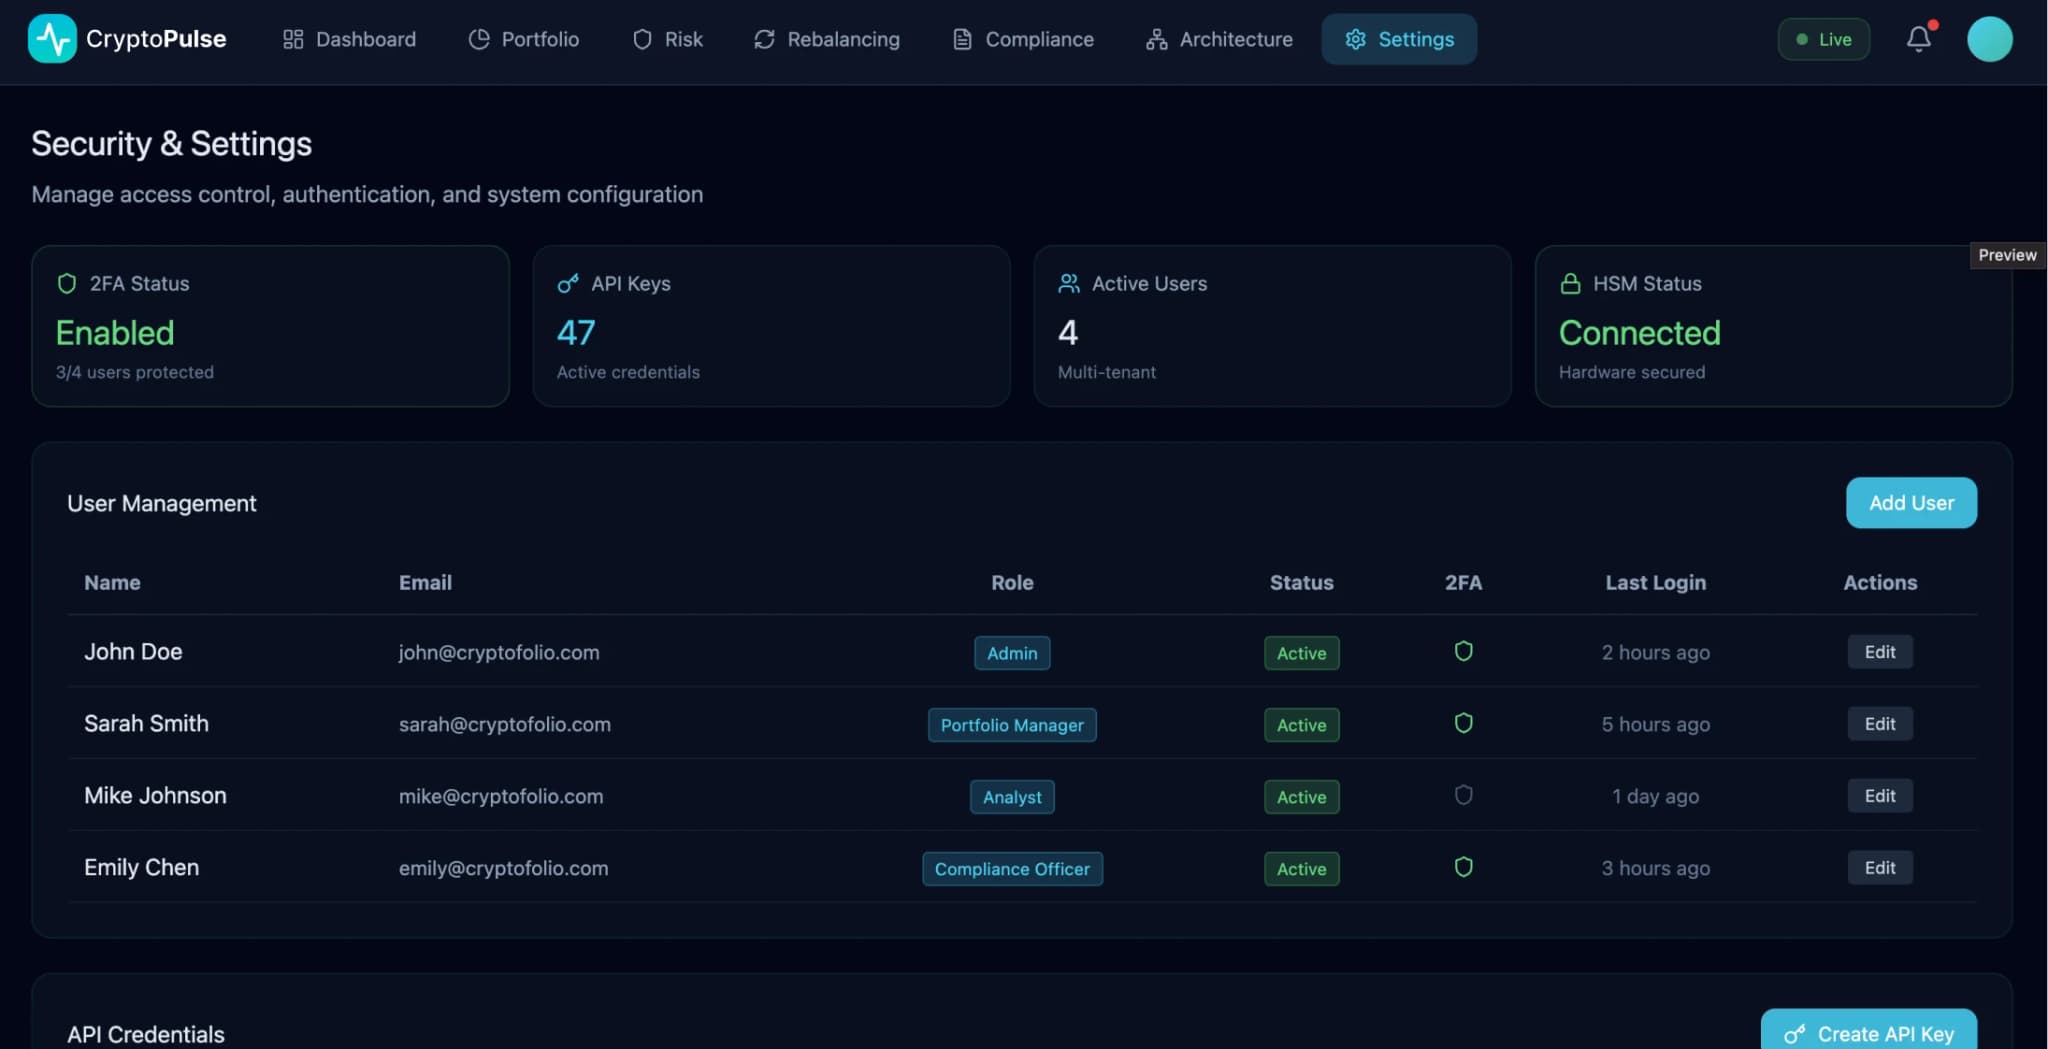Switch to the Dashboard tab
The width and height of the screenshot is (2048, 1049).
point(348,39)
